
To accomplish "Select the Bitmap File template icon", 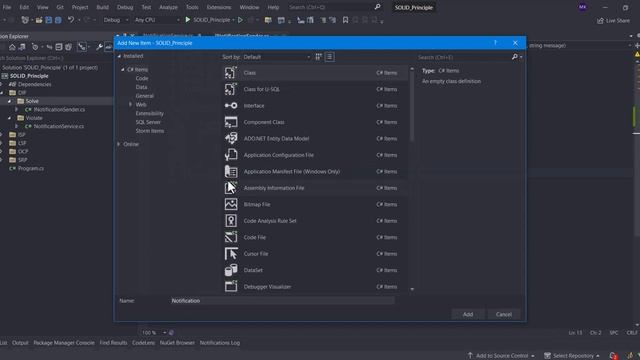I will pyautogui.click(x=231, y=204).
